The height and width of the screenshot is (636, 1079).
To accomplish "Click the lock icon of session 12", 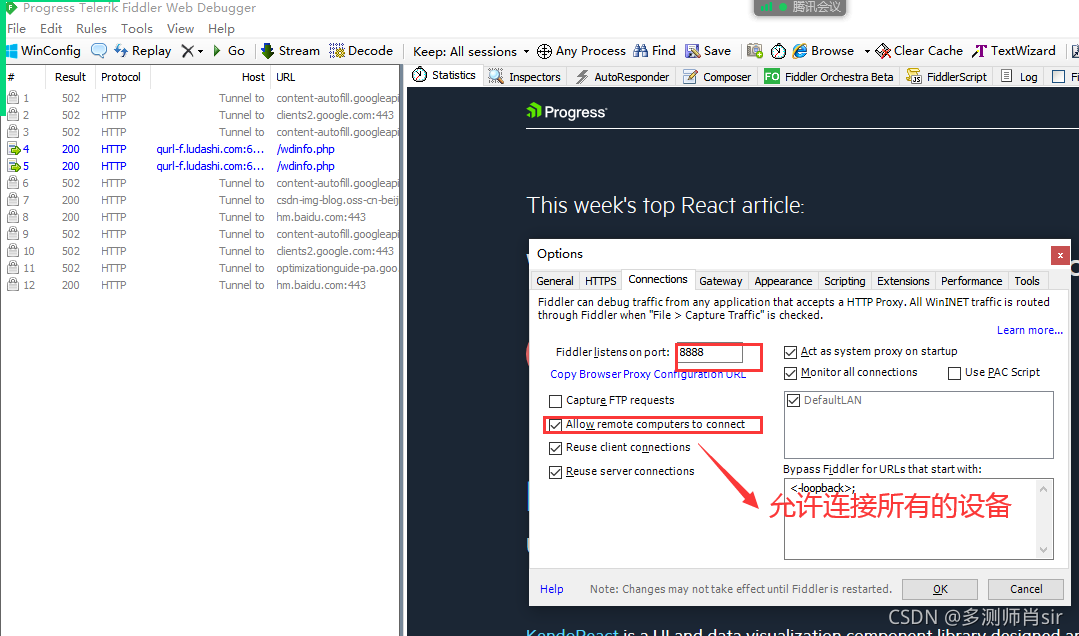I will [12, 285].
